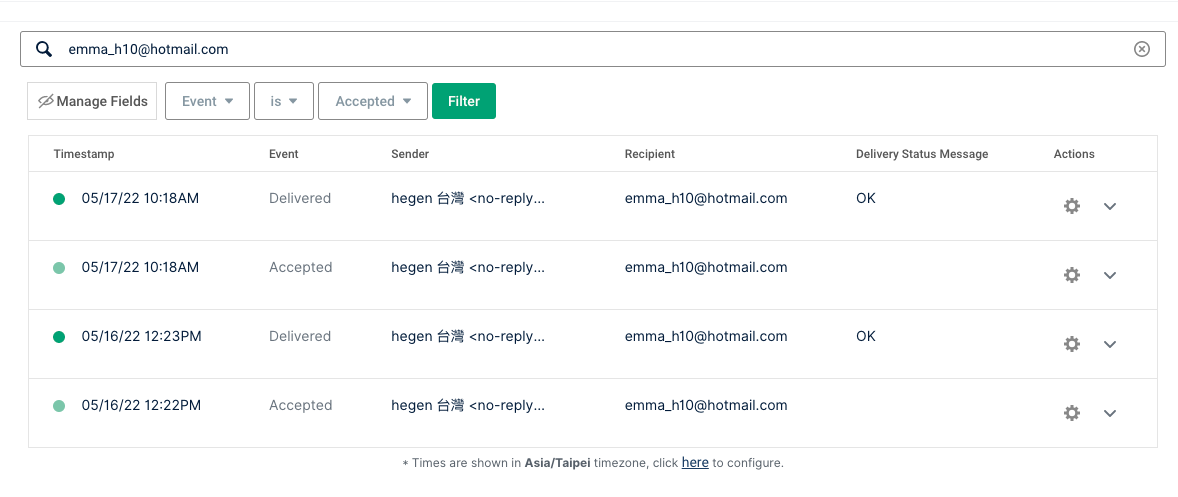Open the Event filter dropdown
1178x497 pixels.
[x=207, y=101]
